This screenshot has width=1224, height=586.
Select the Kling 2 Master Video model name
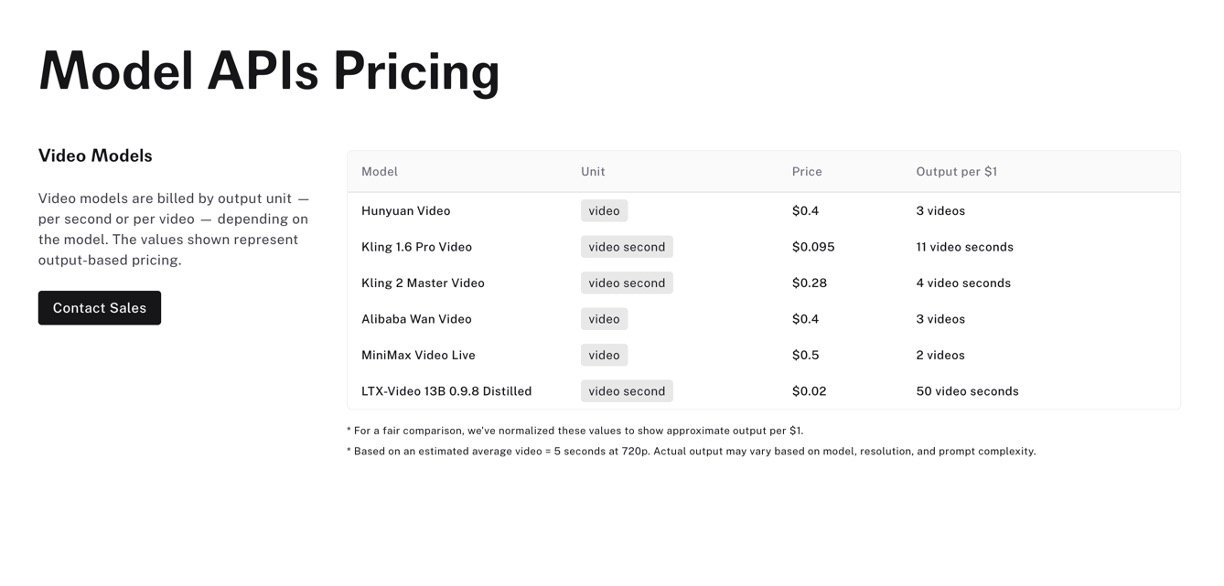point(423,283)
